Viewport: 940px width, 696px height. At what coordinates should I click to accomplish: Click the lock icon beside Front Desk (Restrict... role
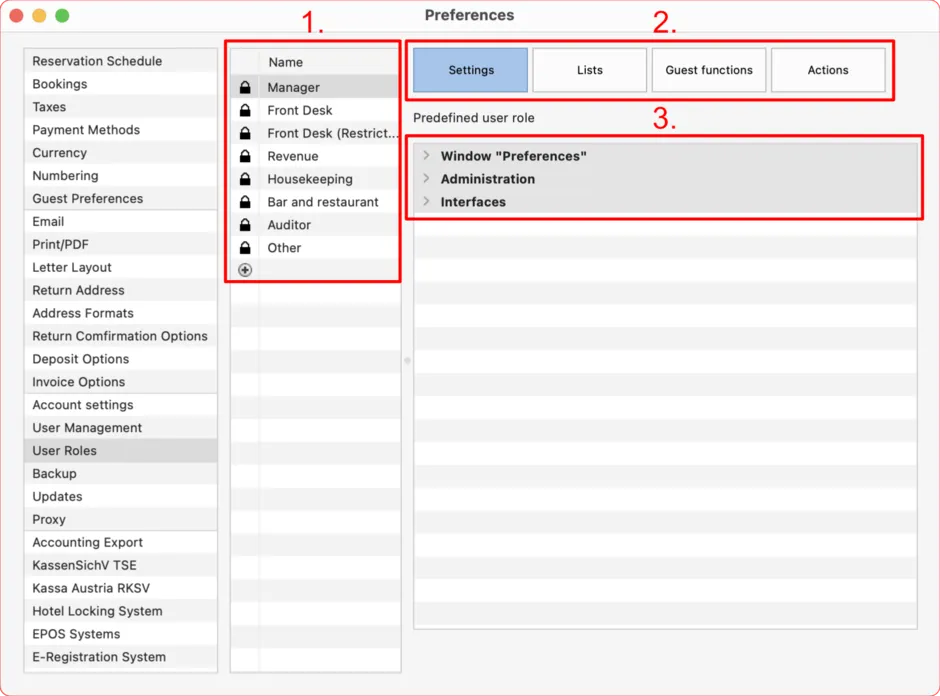point(245,133)
